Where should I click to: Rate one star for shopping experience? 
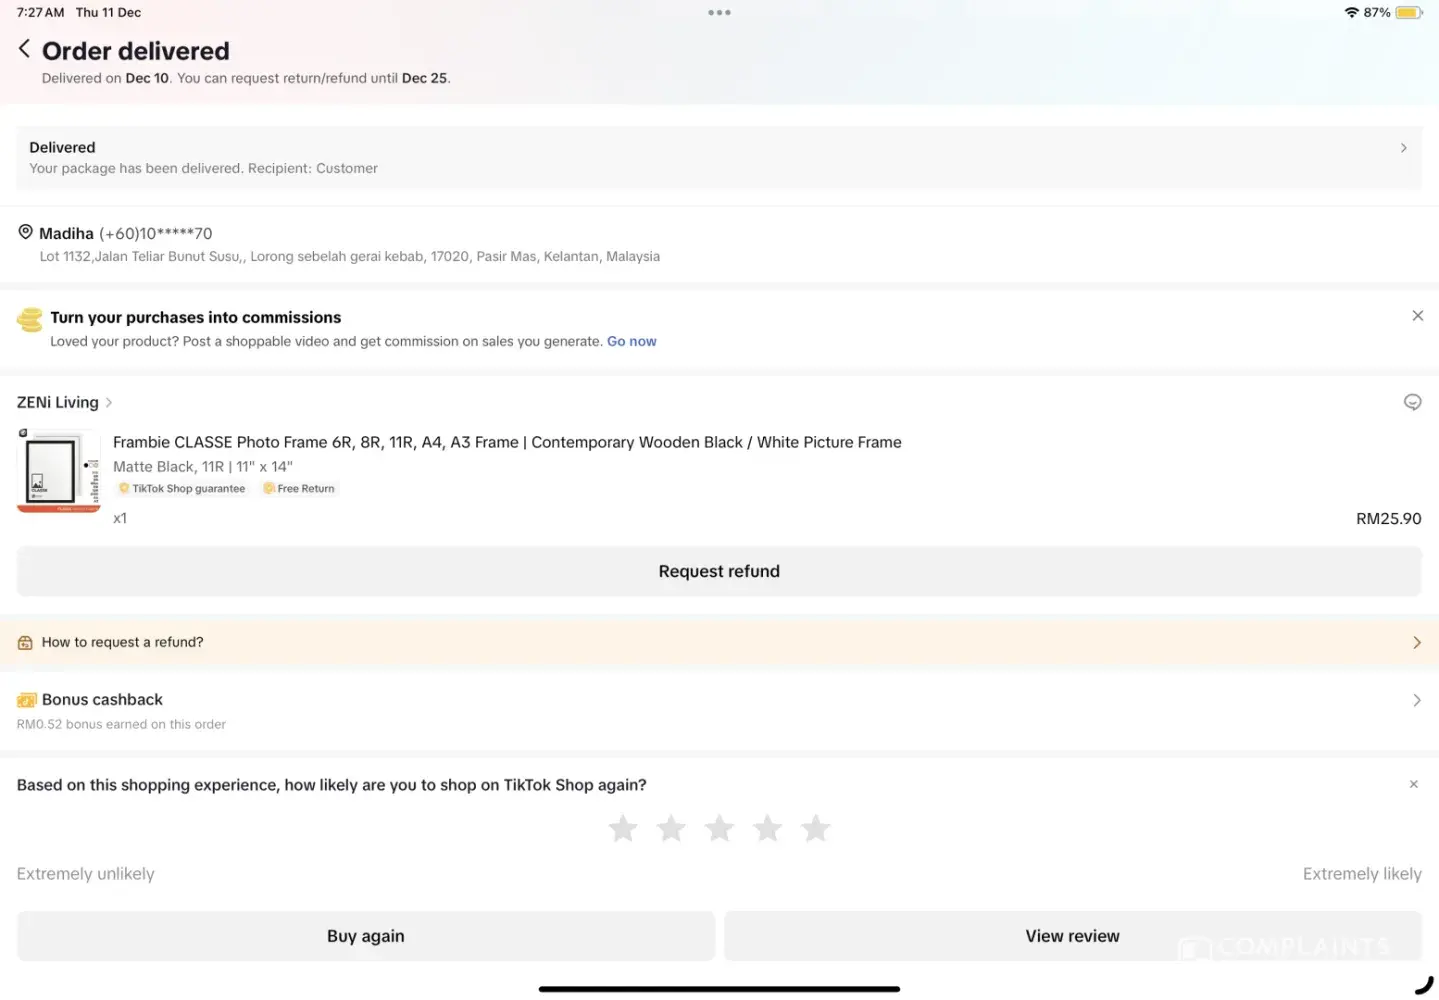623,828
